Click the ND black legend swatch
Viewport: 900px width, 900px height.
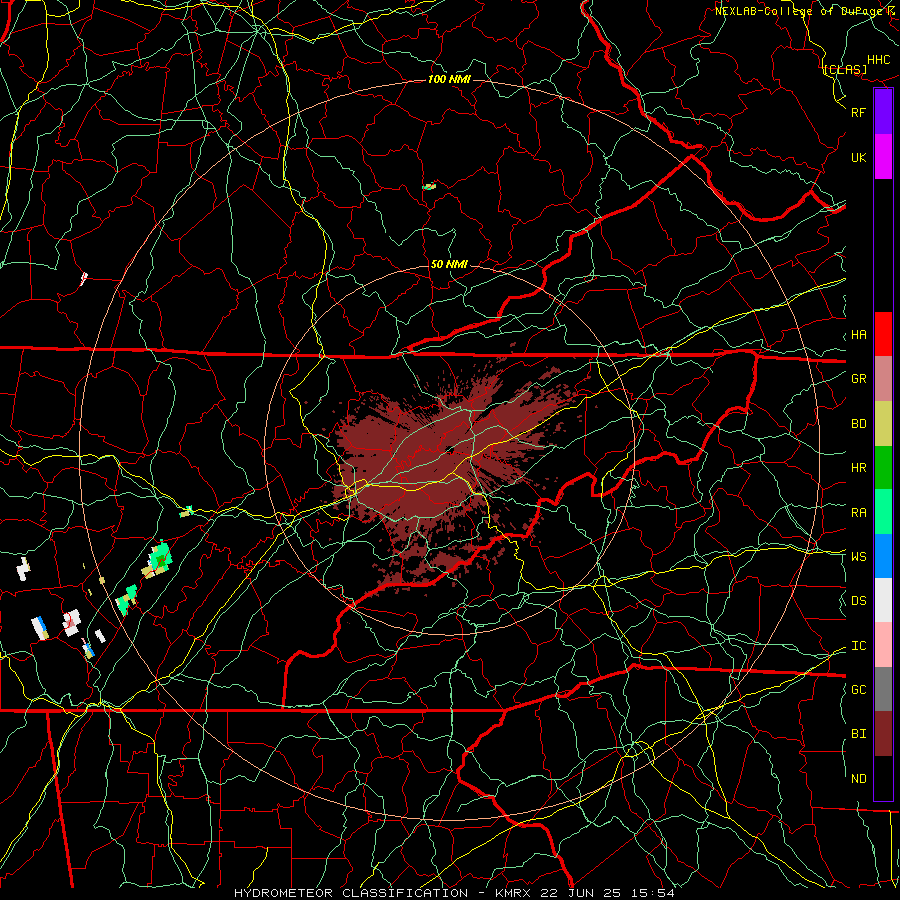(x=883, y=778)
